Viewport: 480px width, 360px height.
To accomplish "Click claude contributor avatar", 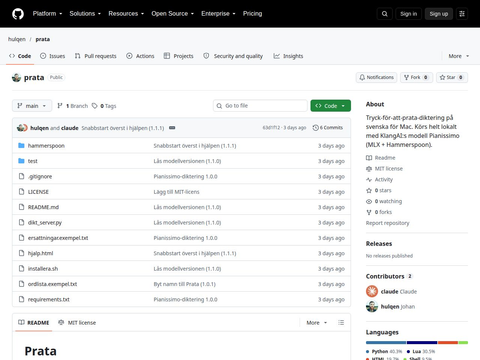I will (372, 291).
